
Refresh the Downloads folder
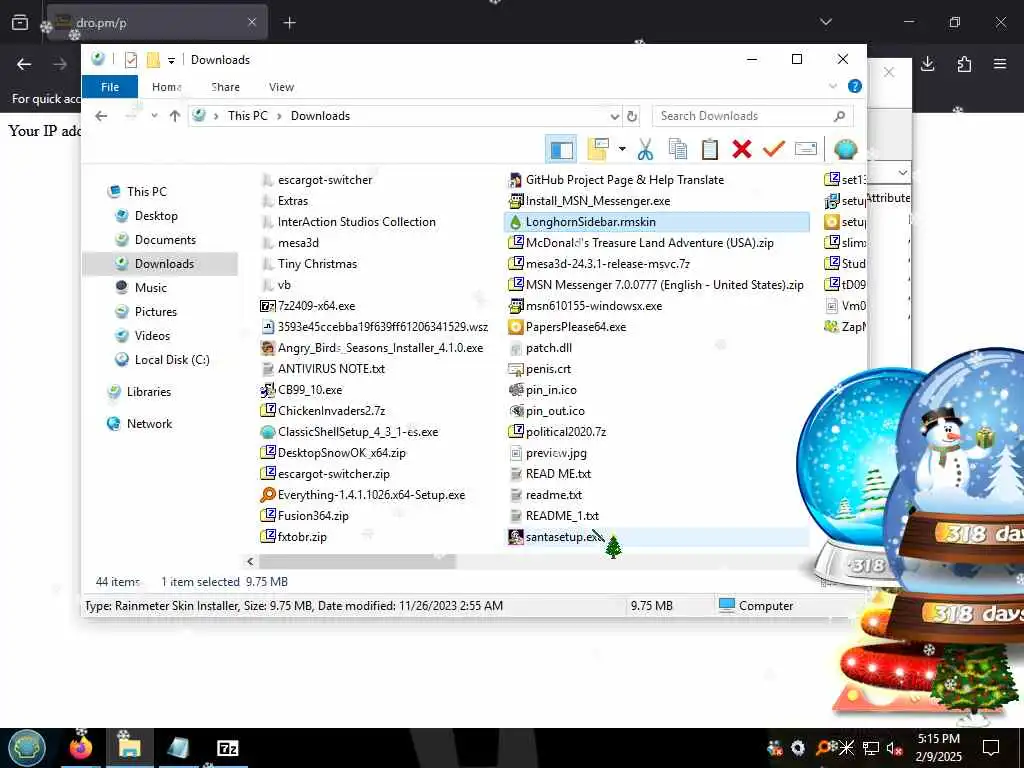coord(632,116)
